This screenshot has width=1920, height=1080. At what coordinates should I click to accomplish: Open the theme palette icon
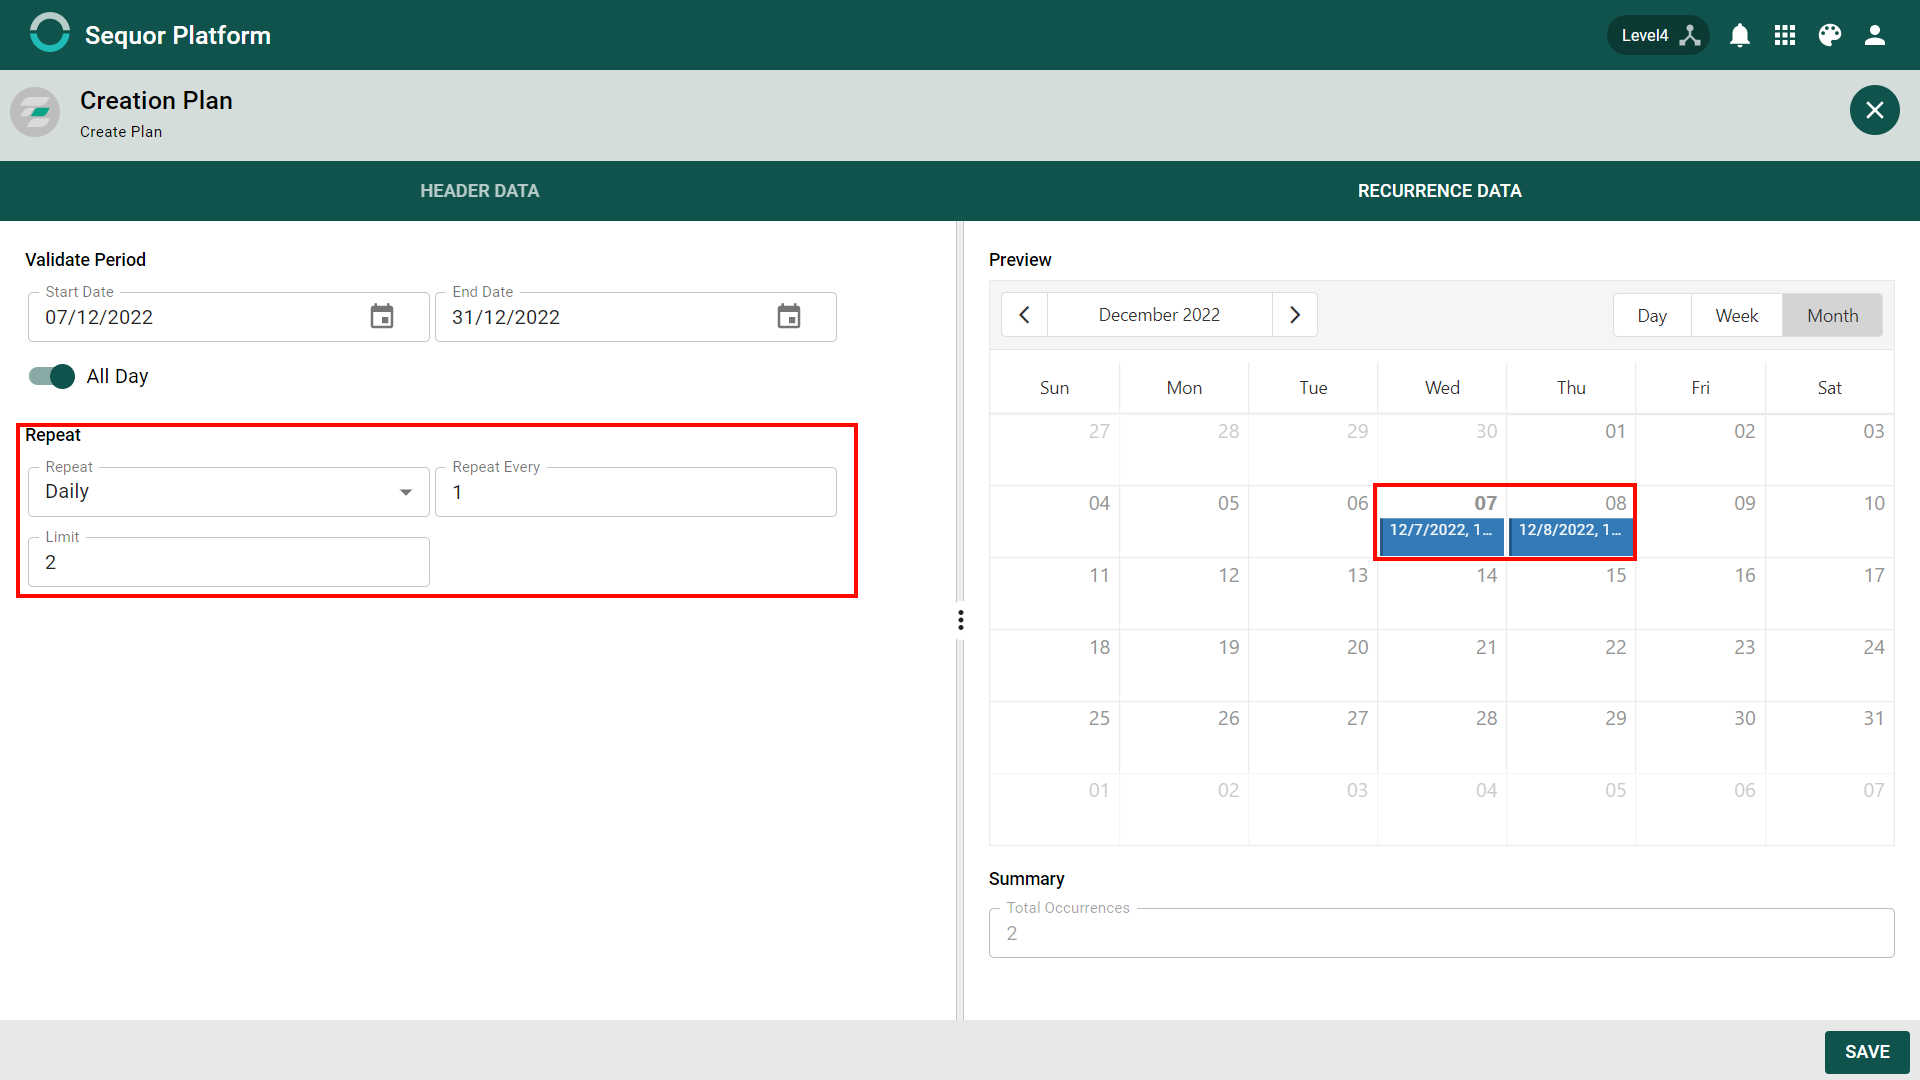[1830, 35]
